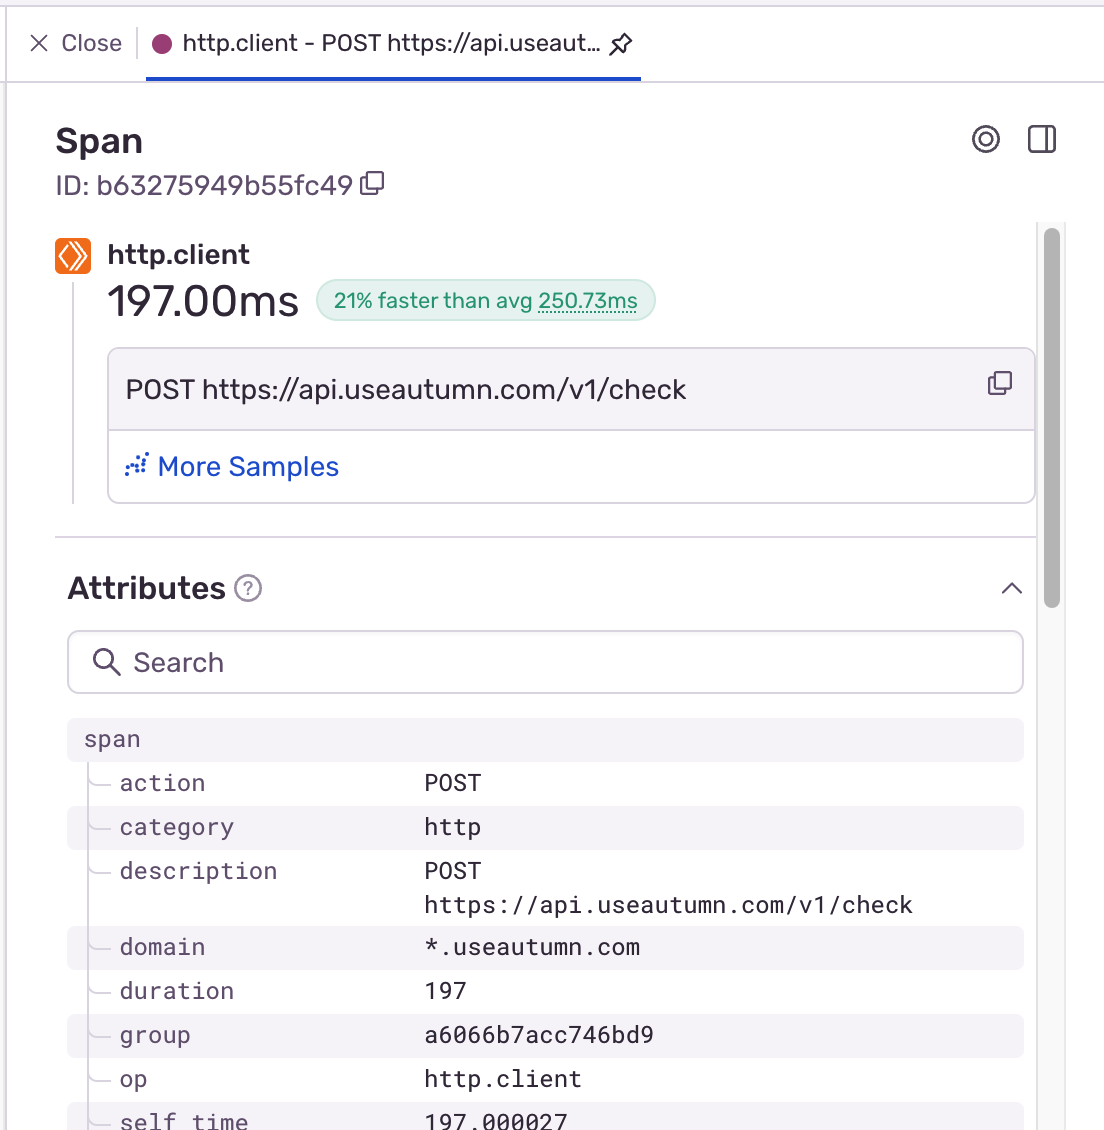This screenshot has height=1130, width=1104.
Task: Click the 21% faster than avg badge
Action: point(432,301)
